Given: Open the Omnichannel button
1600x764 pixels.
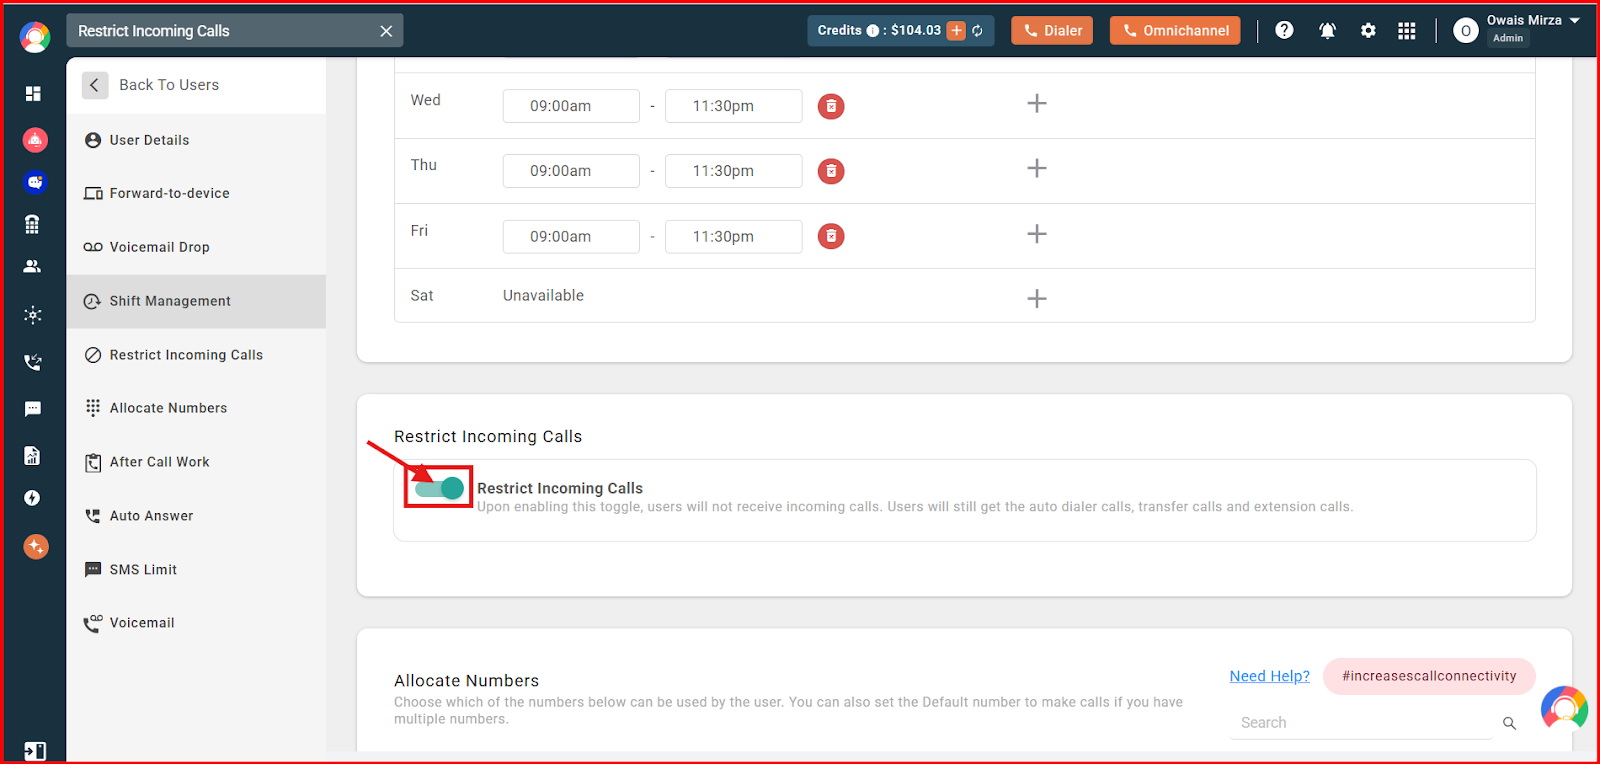Looking at the screenshot, I should pyautogui.click(x=1175, y=31).
